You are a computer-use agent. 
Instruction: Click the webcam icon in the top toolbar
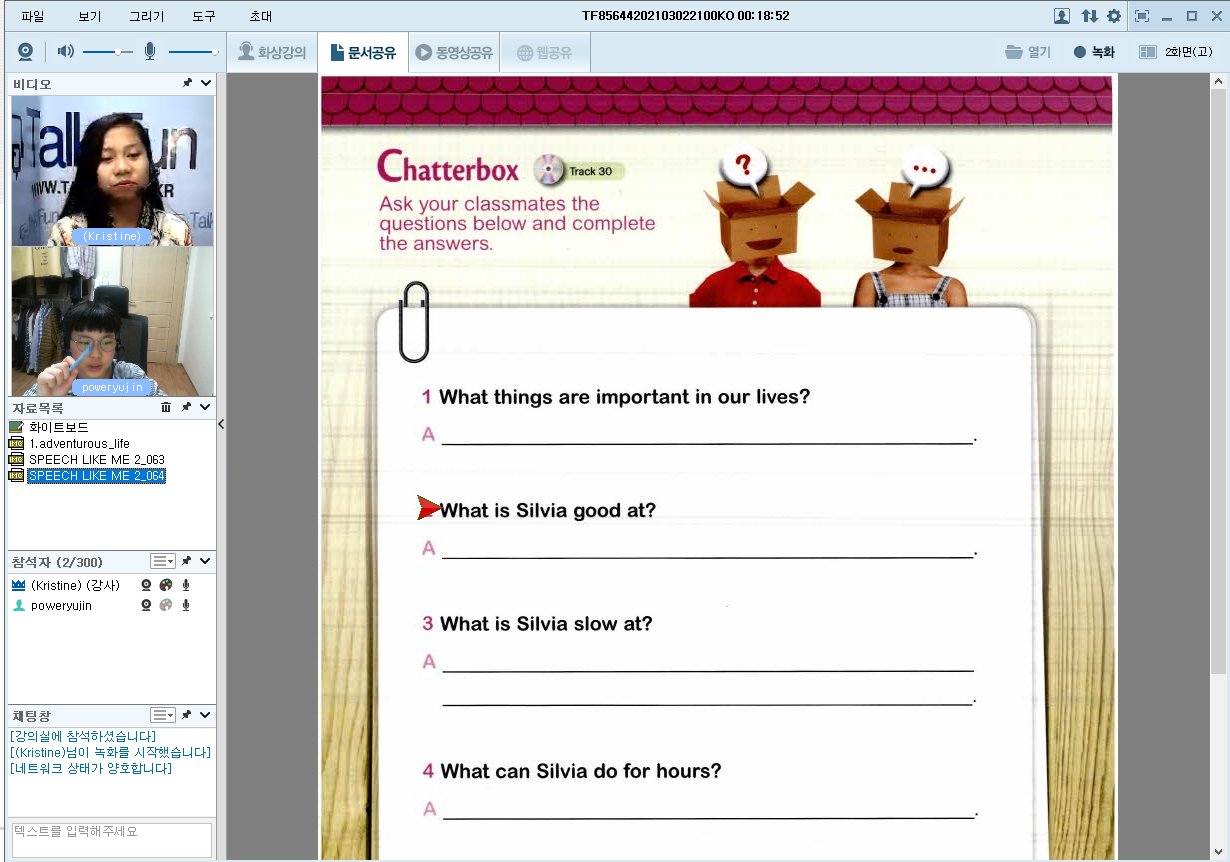point(25,52)
